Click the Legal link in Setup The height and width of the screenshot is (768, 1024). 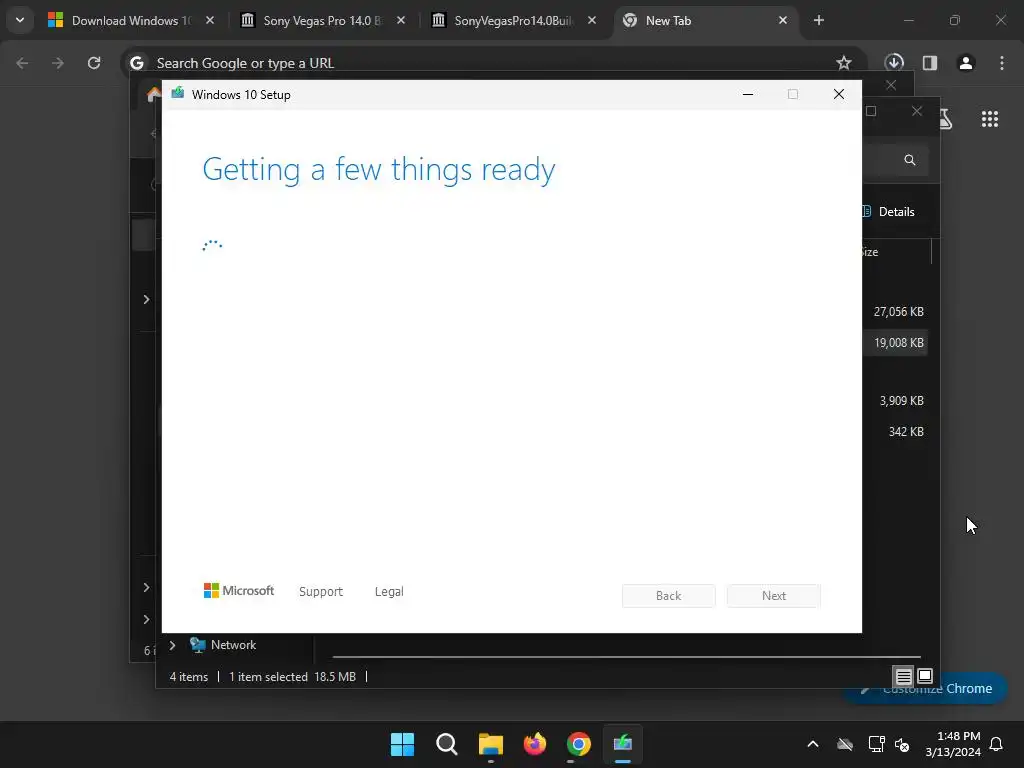389,592
